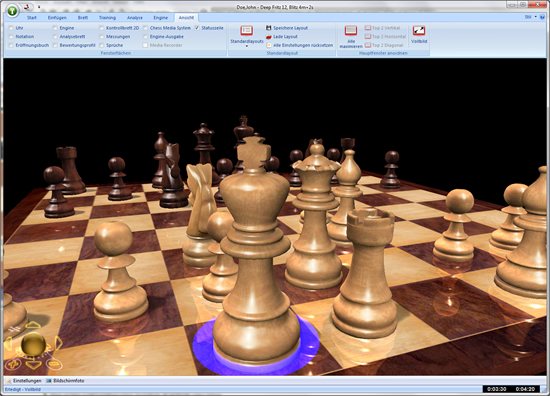
Task: Click the Bildschirmfoto button
Action: tap(65, 381)
